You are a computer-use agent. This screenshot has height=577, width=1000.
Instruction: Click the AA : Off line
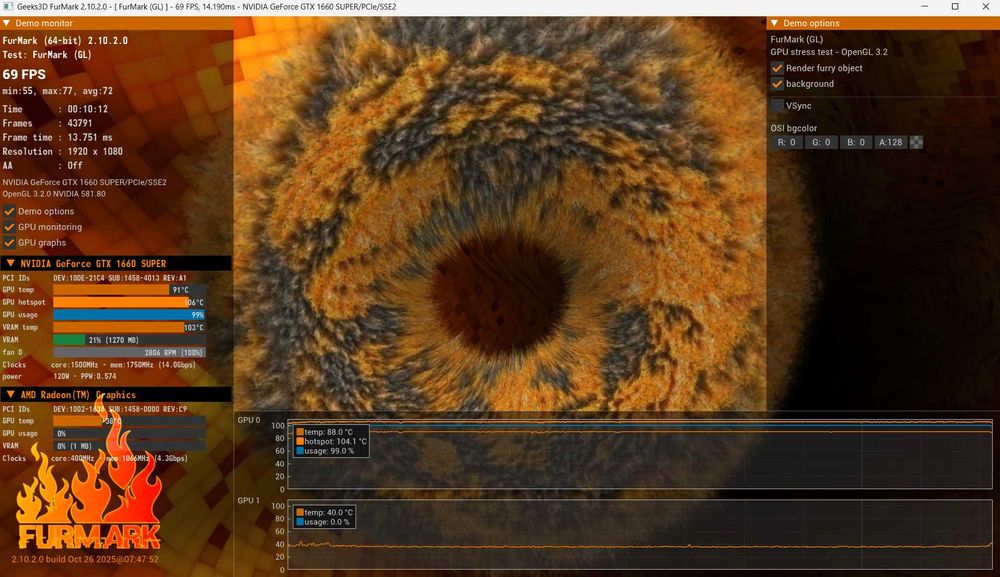coord(42,165)
